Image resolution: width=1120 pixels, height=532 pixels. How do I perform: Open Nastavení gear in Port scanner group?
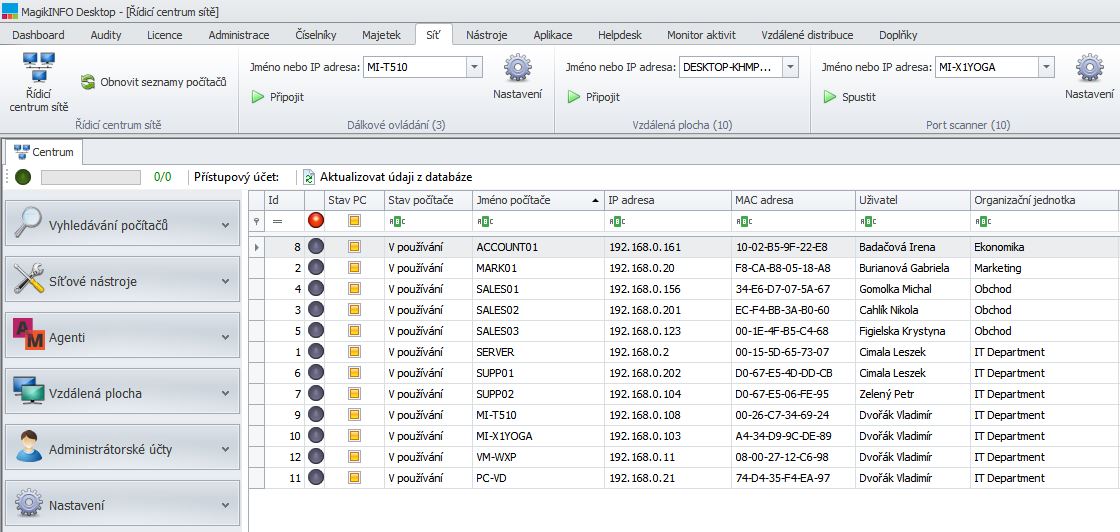[1089, 68]
